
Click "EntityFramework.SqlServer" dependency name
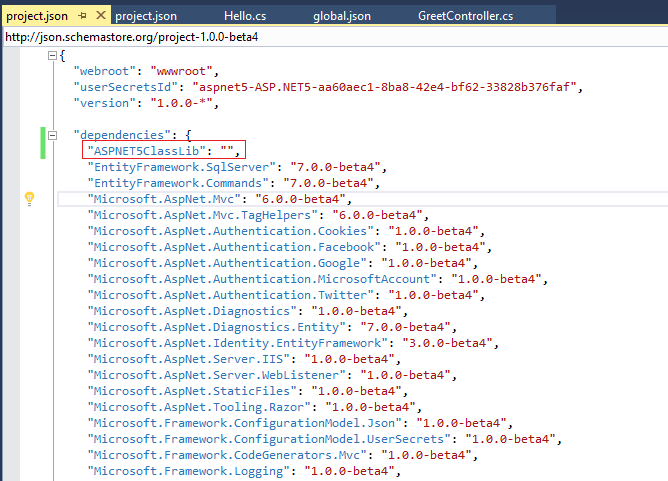tap(181, 167)
